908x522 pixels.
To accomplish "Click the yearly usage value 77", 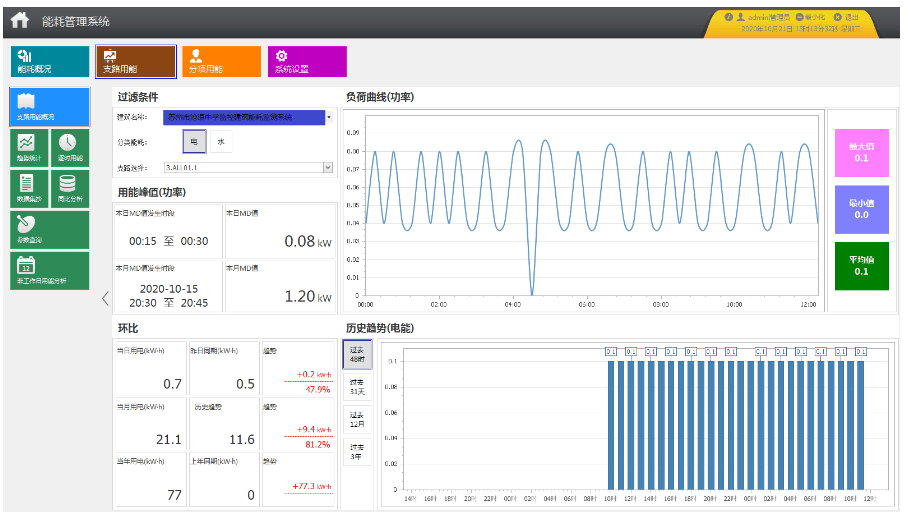I will [x=174, y=495].
